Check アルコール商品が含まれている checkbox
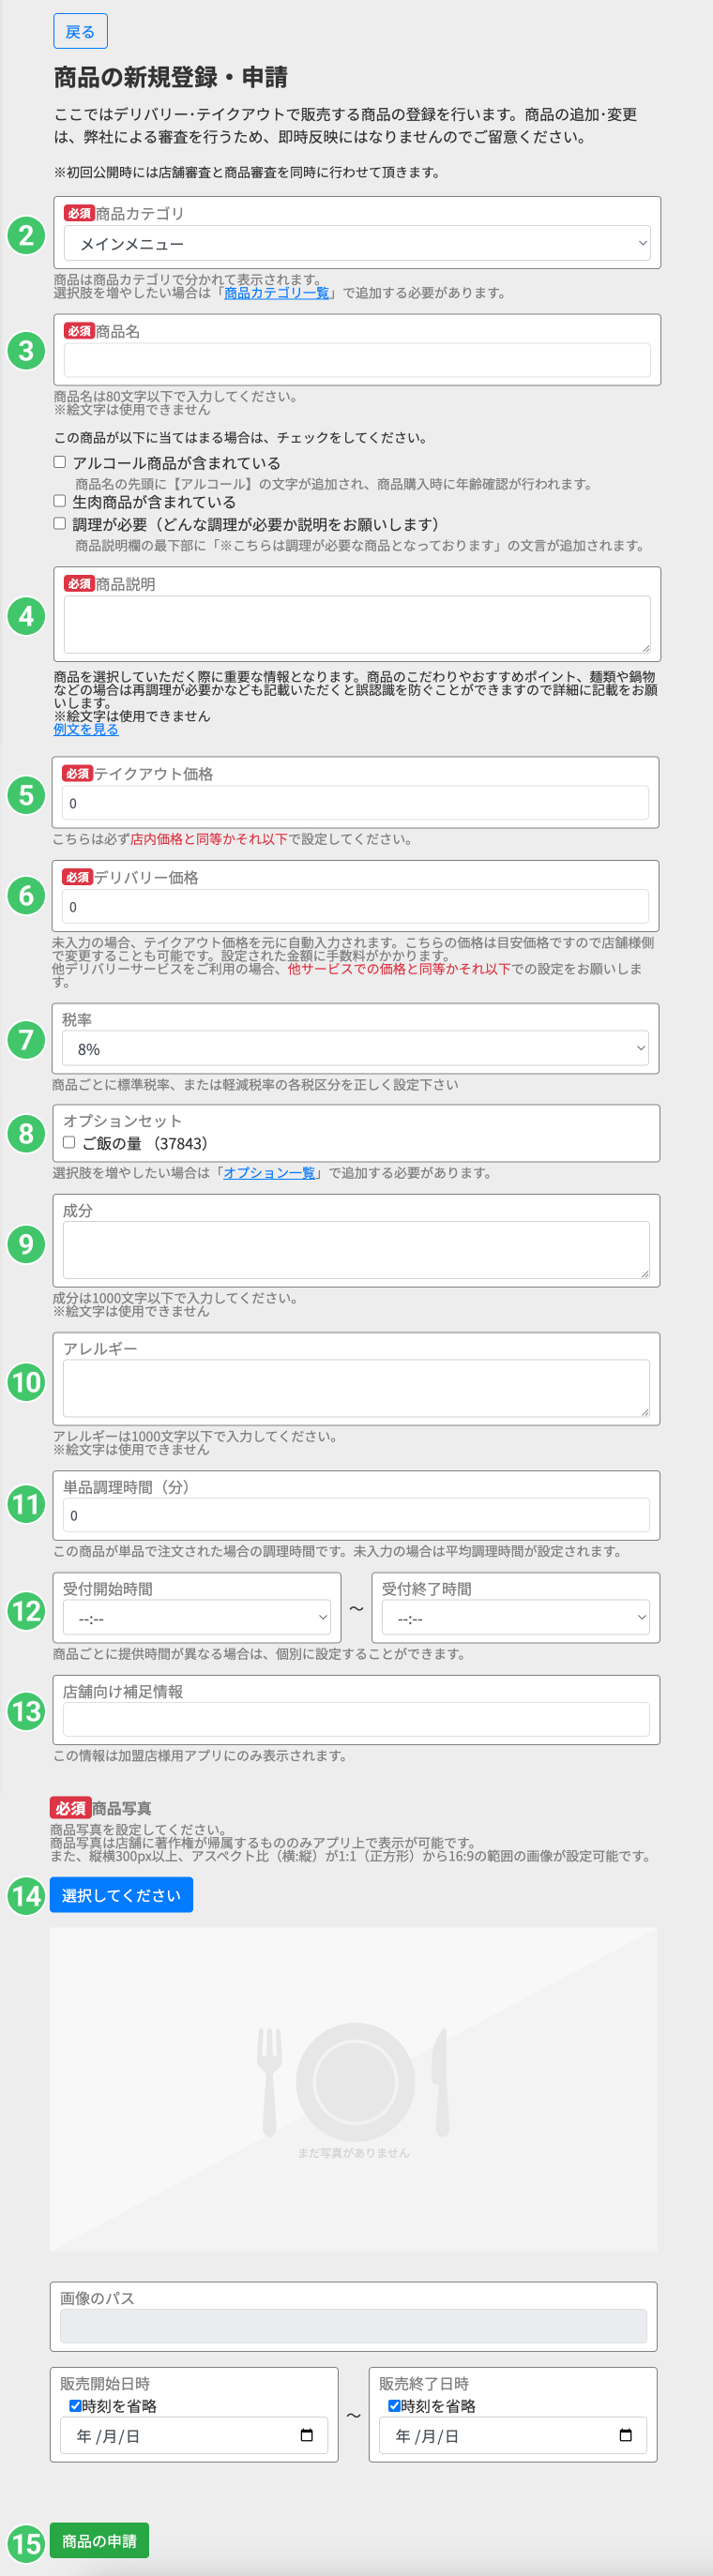The height and width of the screenshot is (2576, 713). point(60,462)
